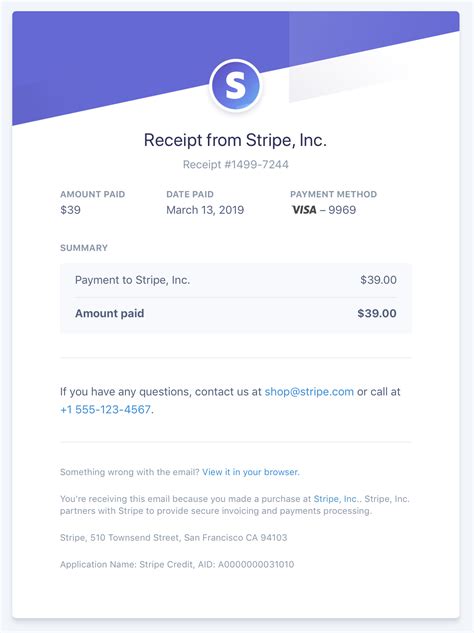Viewport: 474px width, 633px height.
Task: Click the SUMMARY section heading
Action: (x=84, y=248)
